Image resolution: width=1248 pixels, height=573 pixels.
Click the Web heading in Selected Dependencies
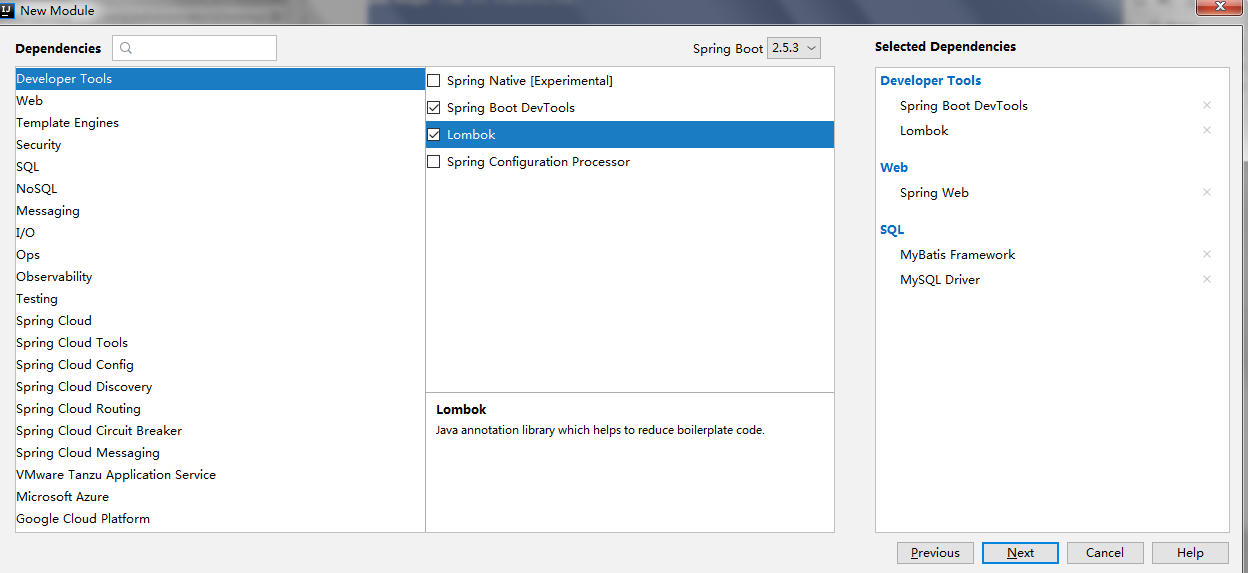point(894,167)
